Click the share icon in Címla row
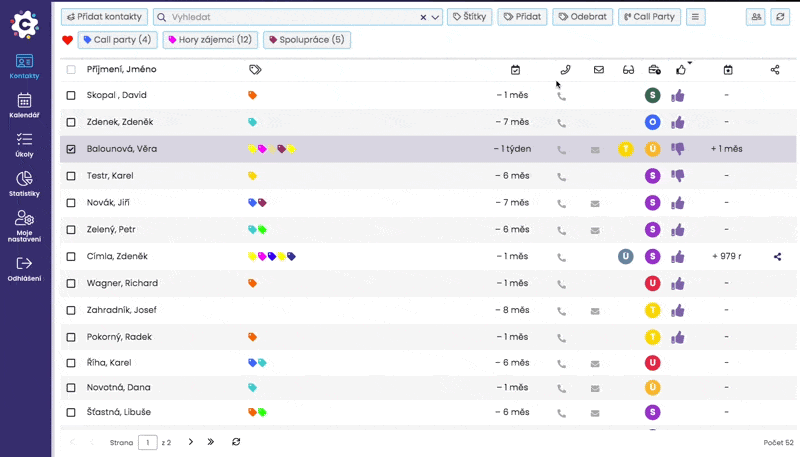The height and width of the screenshot is (457, 800). pyautogui.click(x=777, y=257)
